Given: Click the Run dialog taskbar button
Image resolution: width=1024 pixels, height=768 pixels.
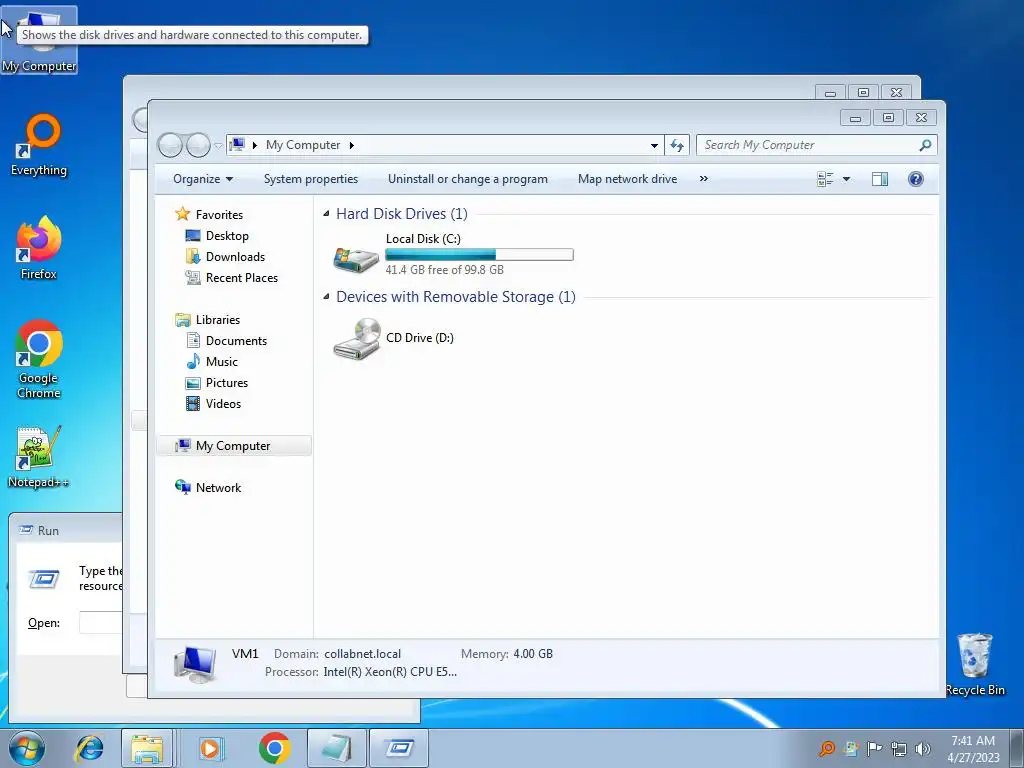Looking at the screenshot, I should pos(399,748).
